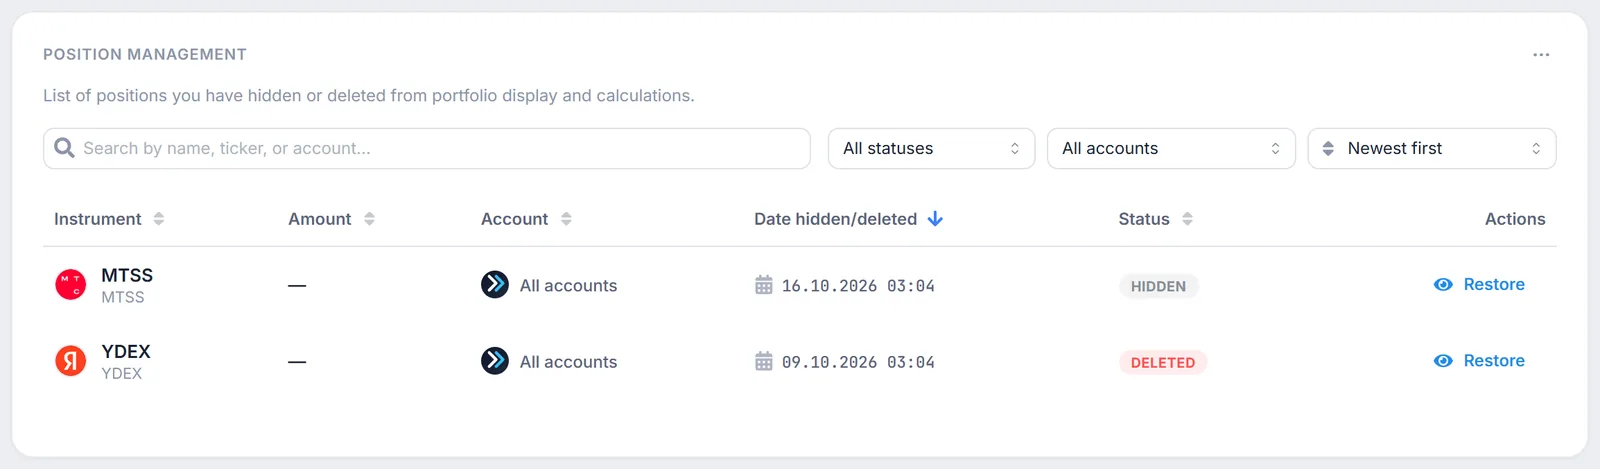Screen dimensions: 1600x469
Task: Click All accounts text in YDEX row
Action: [x=568, y=362]
